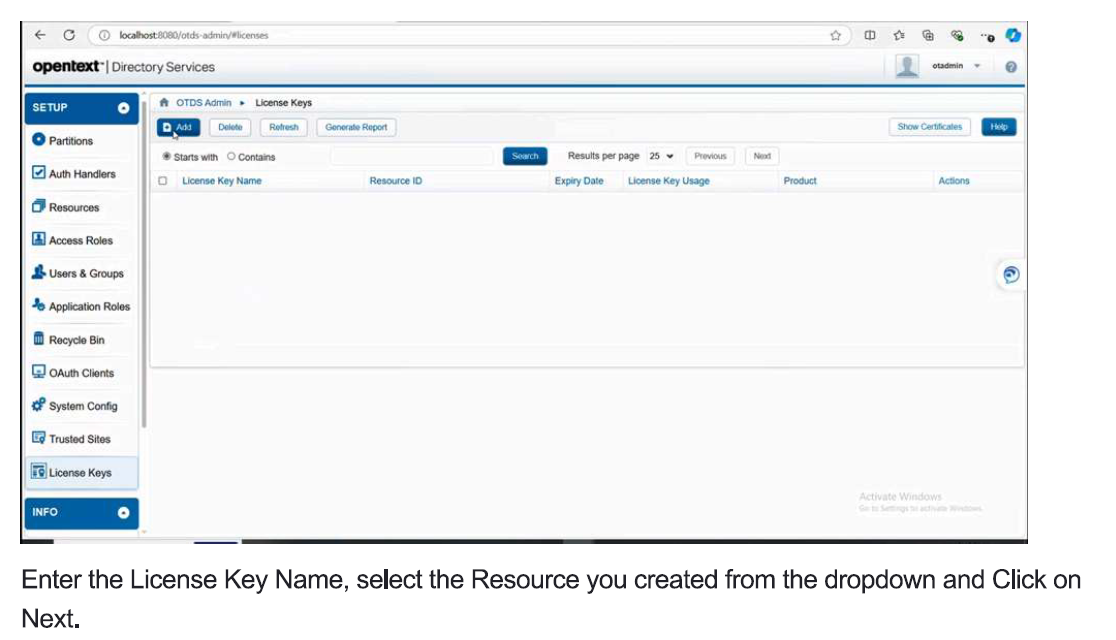Click the Add button

pyautogui.click(x=178, y=127)
